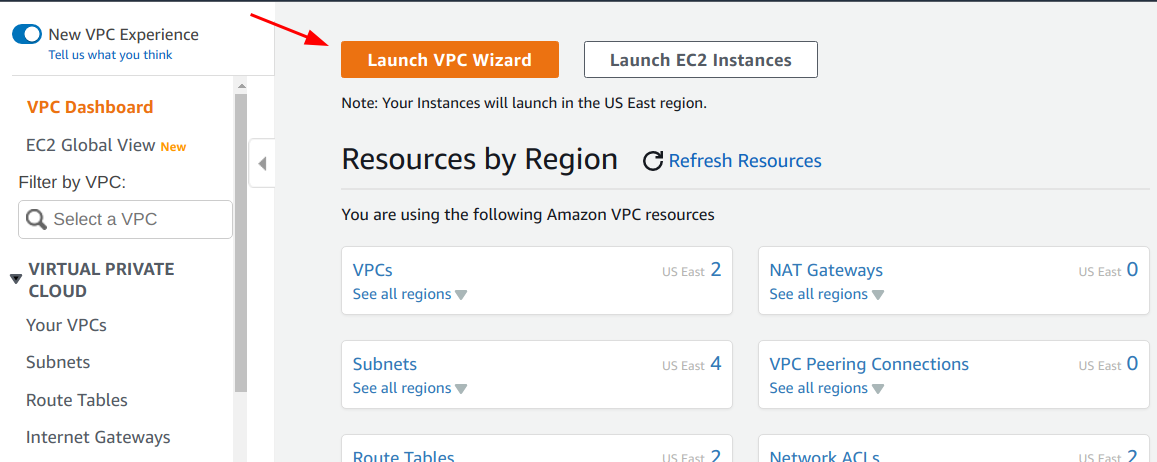Screen dimensions: 1157x462
Task: Open the Subnets resource card link
Action: click(x=384, y=364)
